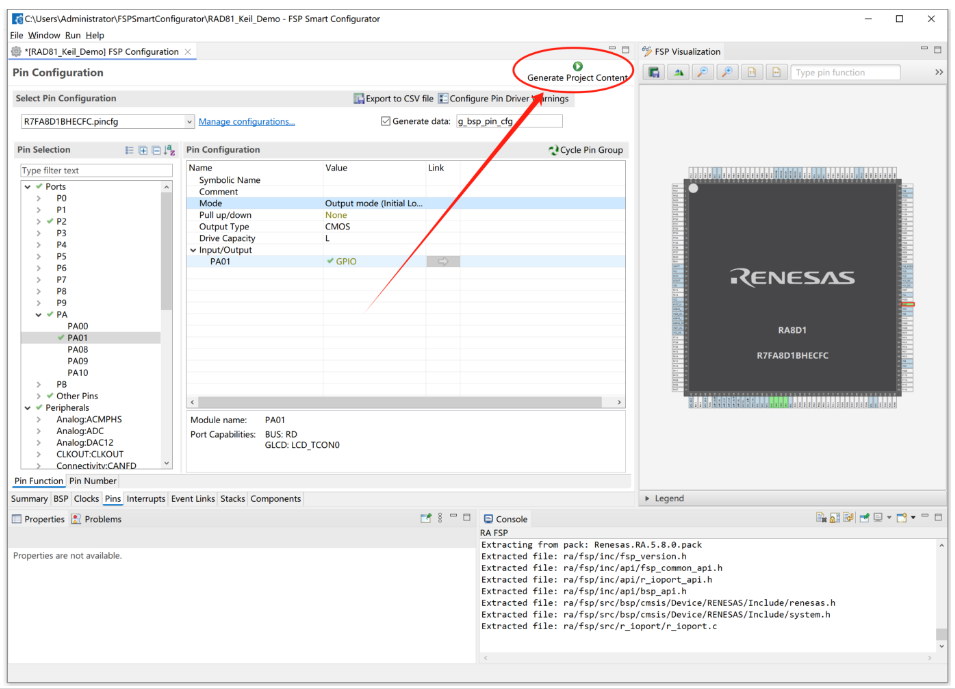Click the Cycle Pin Group button
This screenshot has height=689, width=955.
[586, 150]
